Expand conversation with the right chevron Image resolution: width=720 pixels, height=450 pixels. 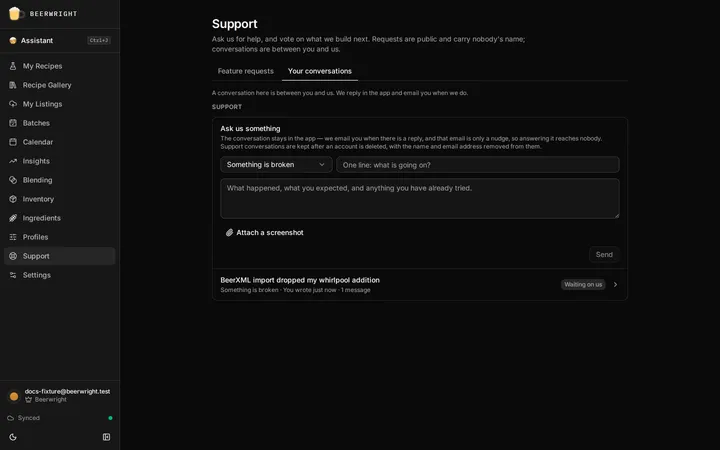click(615, 285)
